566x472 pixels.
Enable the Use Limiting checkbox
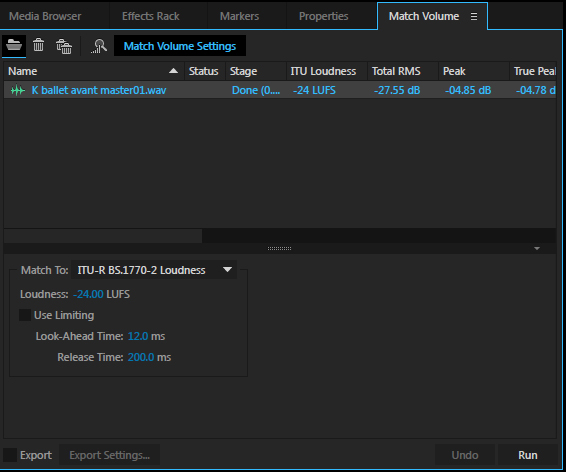click(25, 315)
